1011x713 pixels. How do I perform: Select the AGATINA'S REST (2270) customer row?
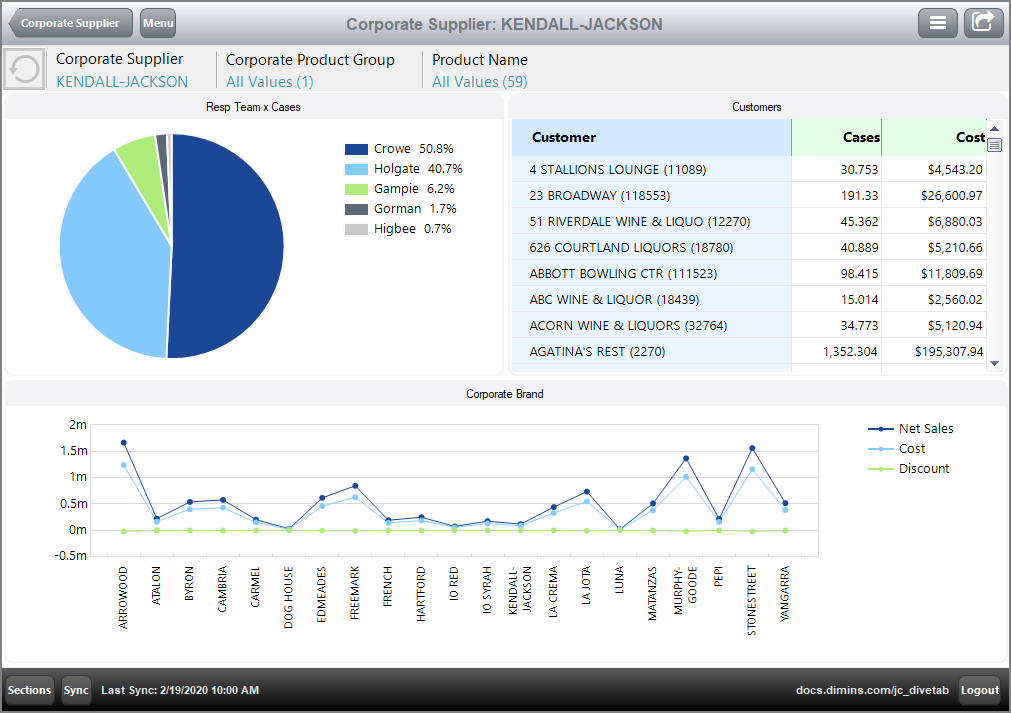597,352
